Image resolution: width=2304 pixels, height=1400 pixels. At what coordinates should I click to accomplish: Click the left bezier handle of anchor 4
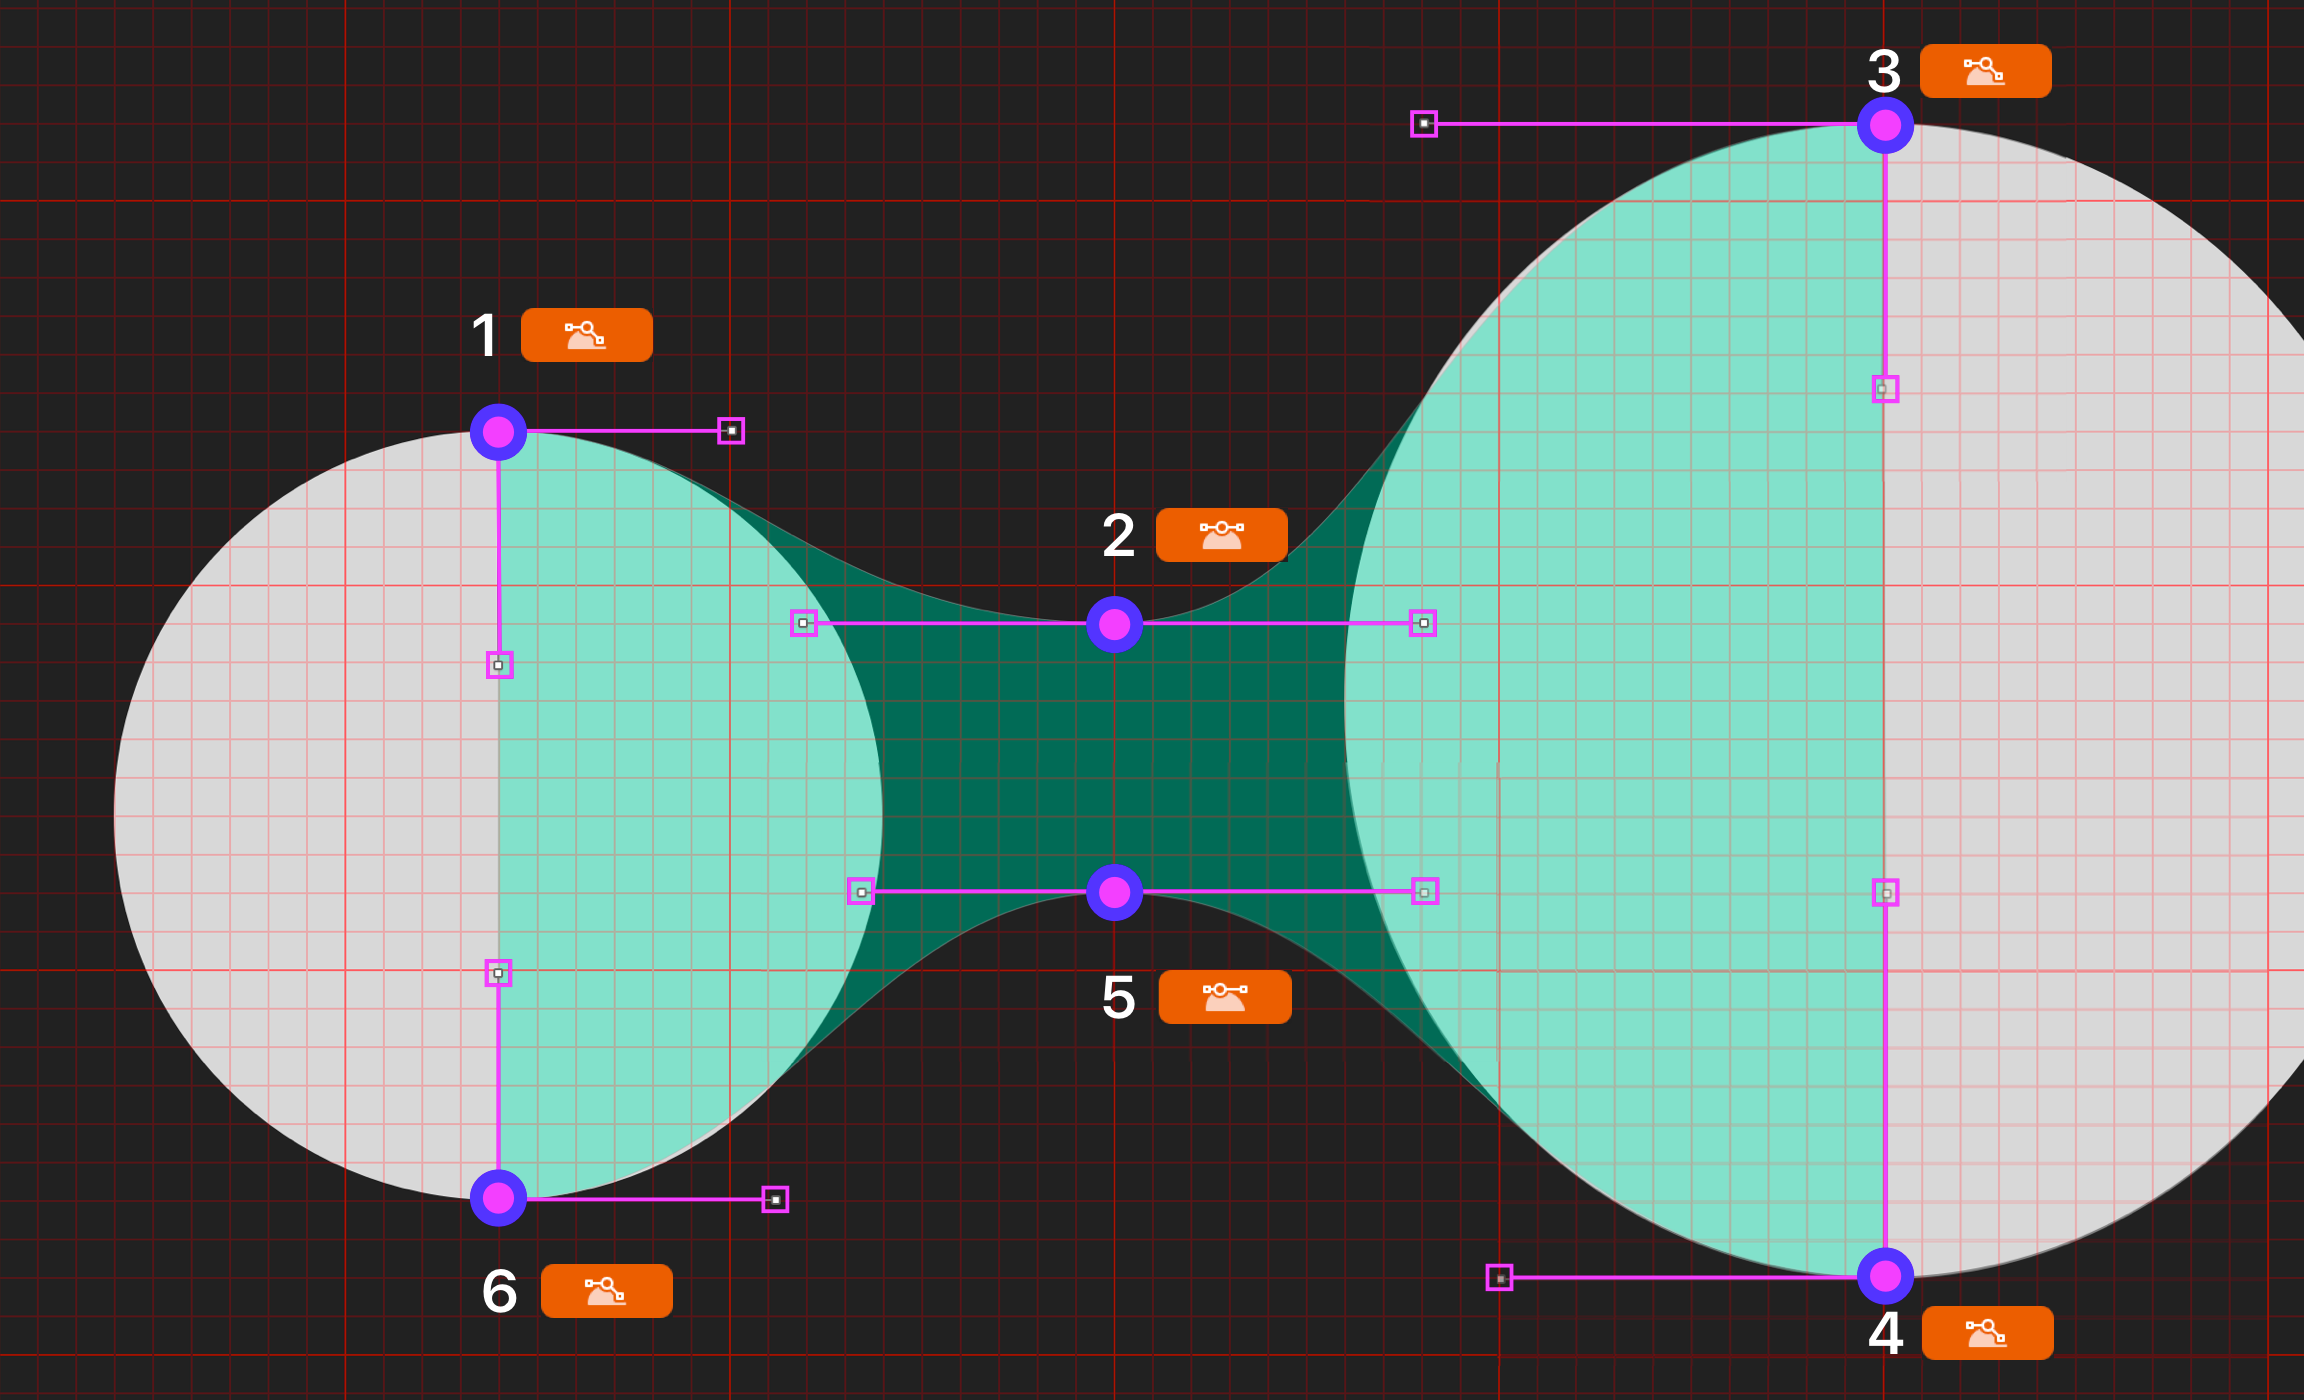tap(1499, 1278)
